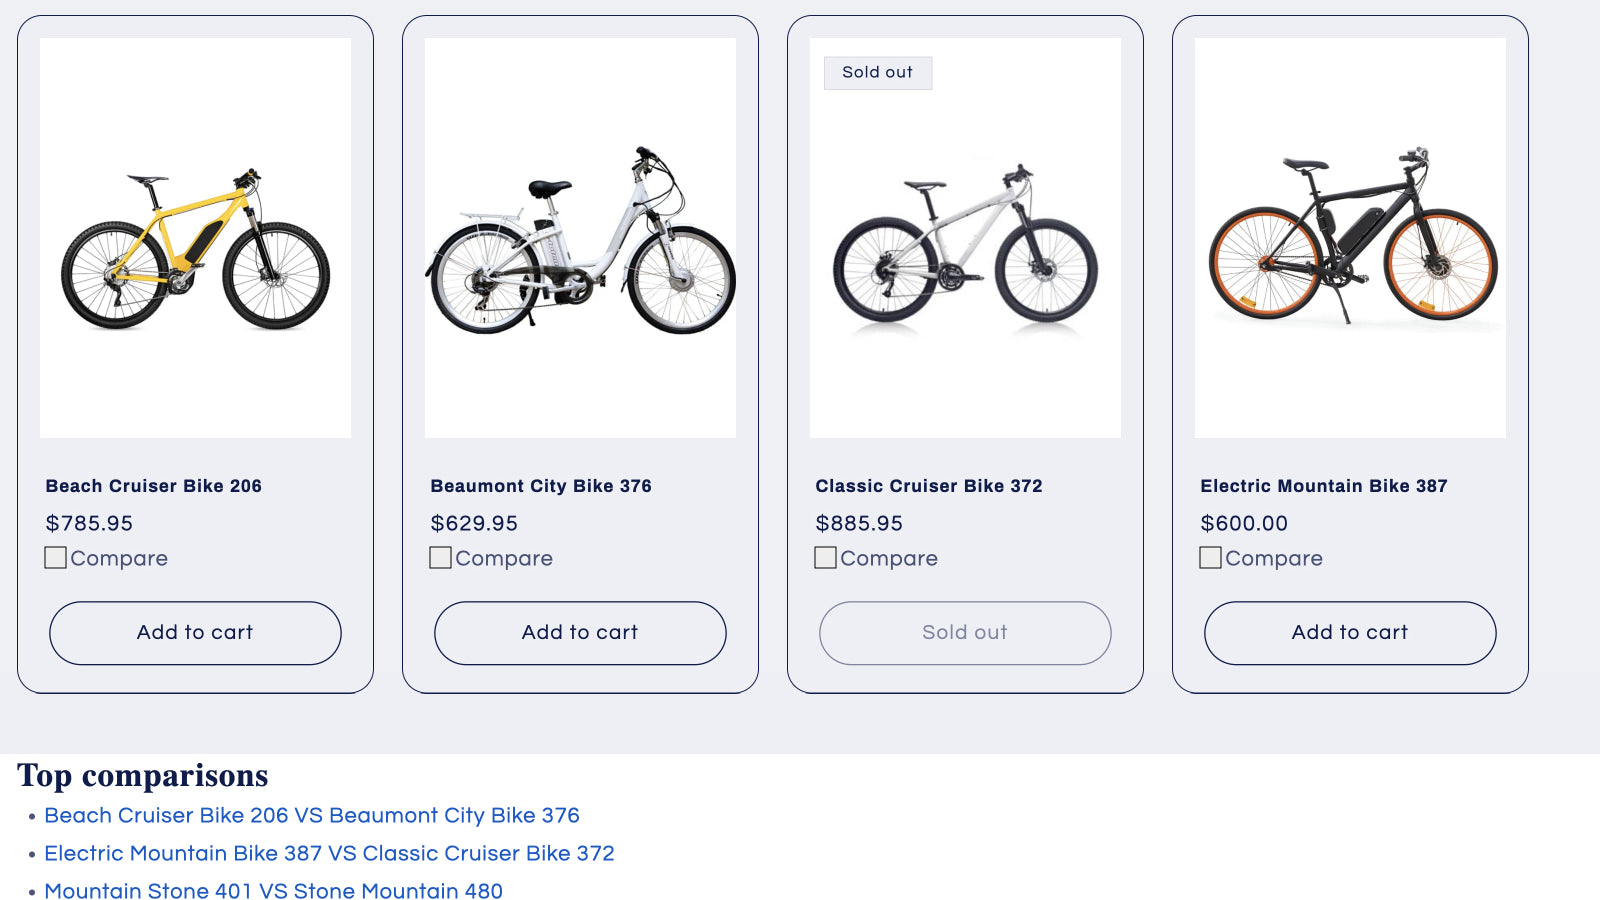Check Compare box for Classic Cruiser Bike 372
This screenshot has width=1600, height=900.
coord(826,558)
